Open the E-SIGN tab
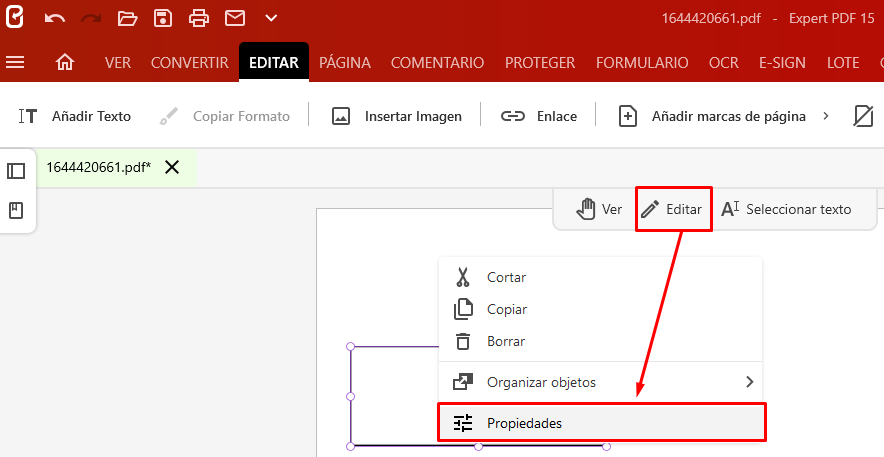Viewport: 884px width, 457px height. 783,63
